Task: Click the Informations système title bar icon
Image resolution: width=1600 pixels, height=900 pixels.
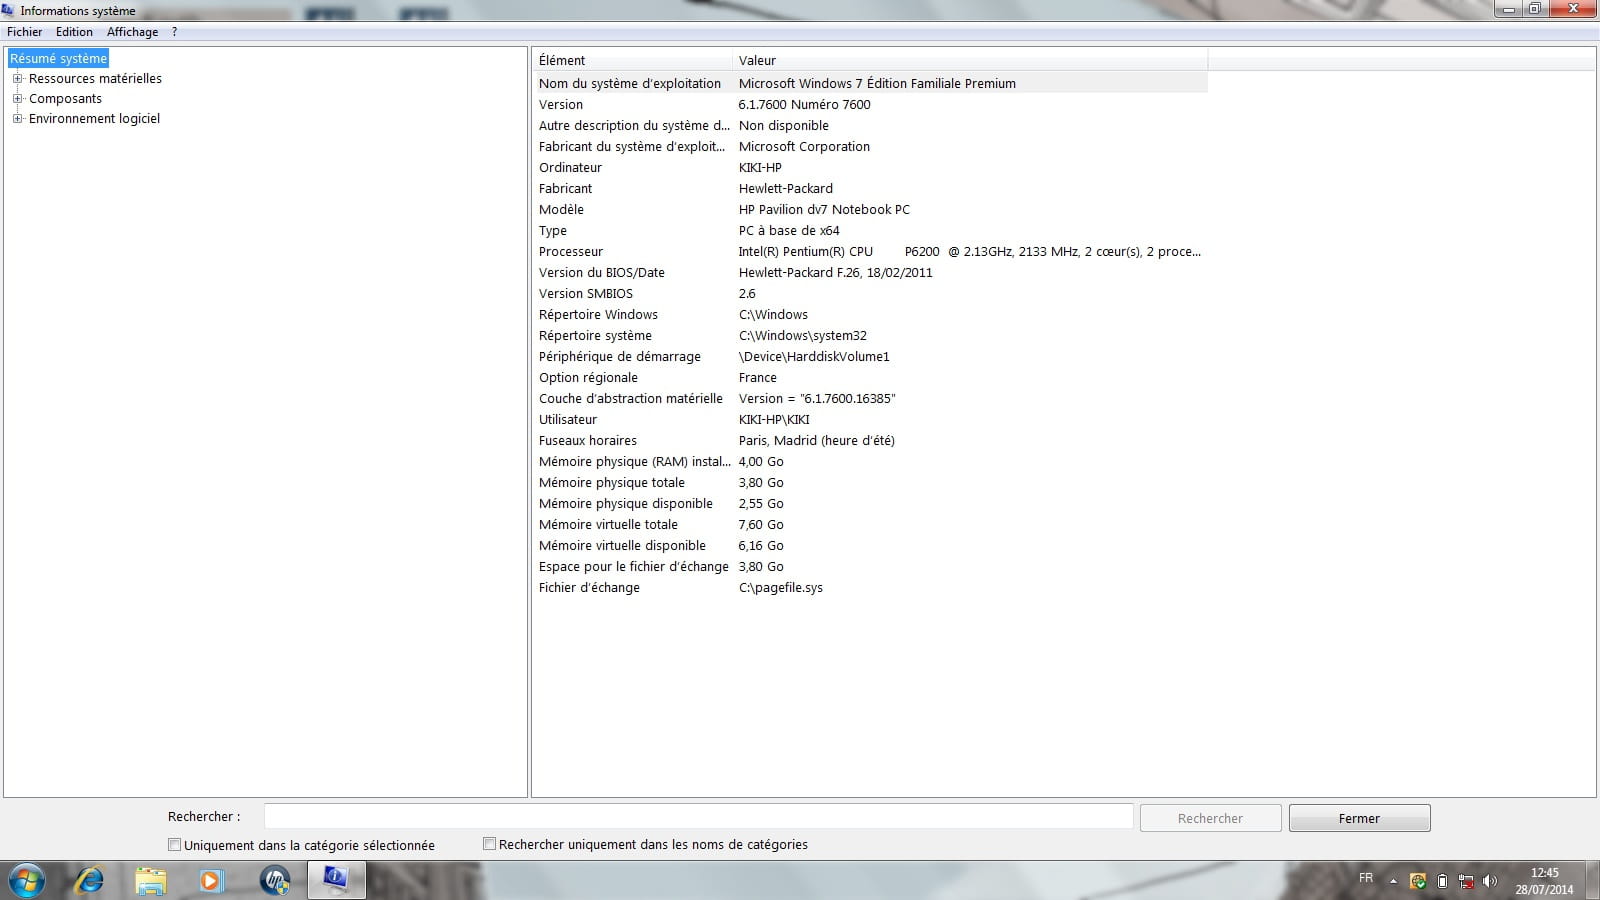Action: pos(8,10)
